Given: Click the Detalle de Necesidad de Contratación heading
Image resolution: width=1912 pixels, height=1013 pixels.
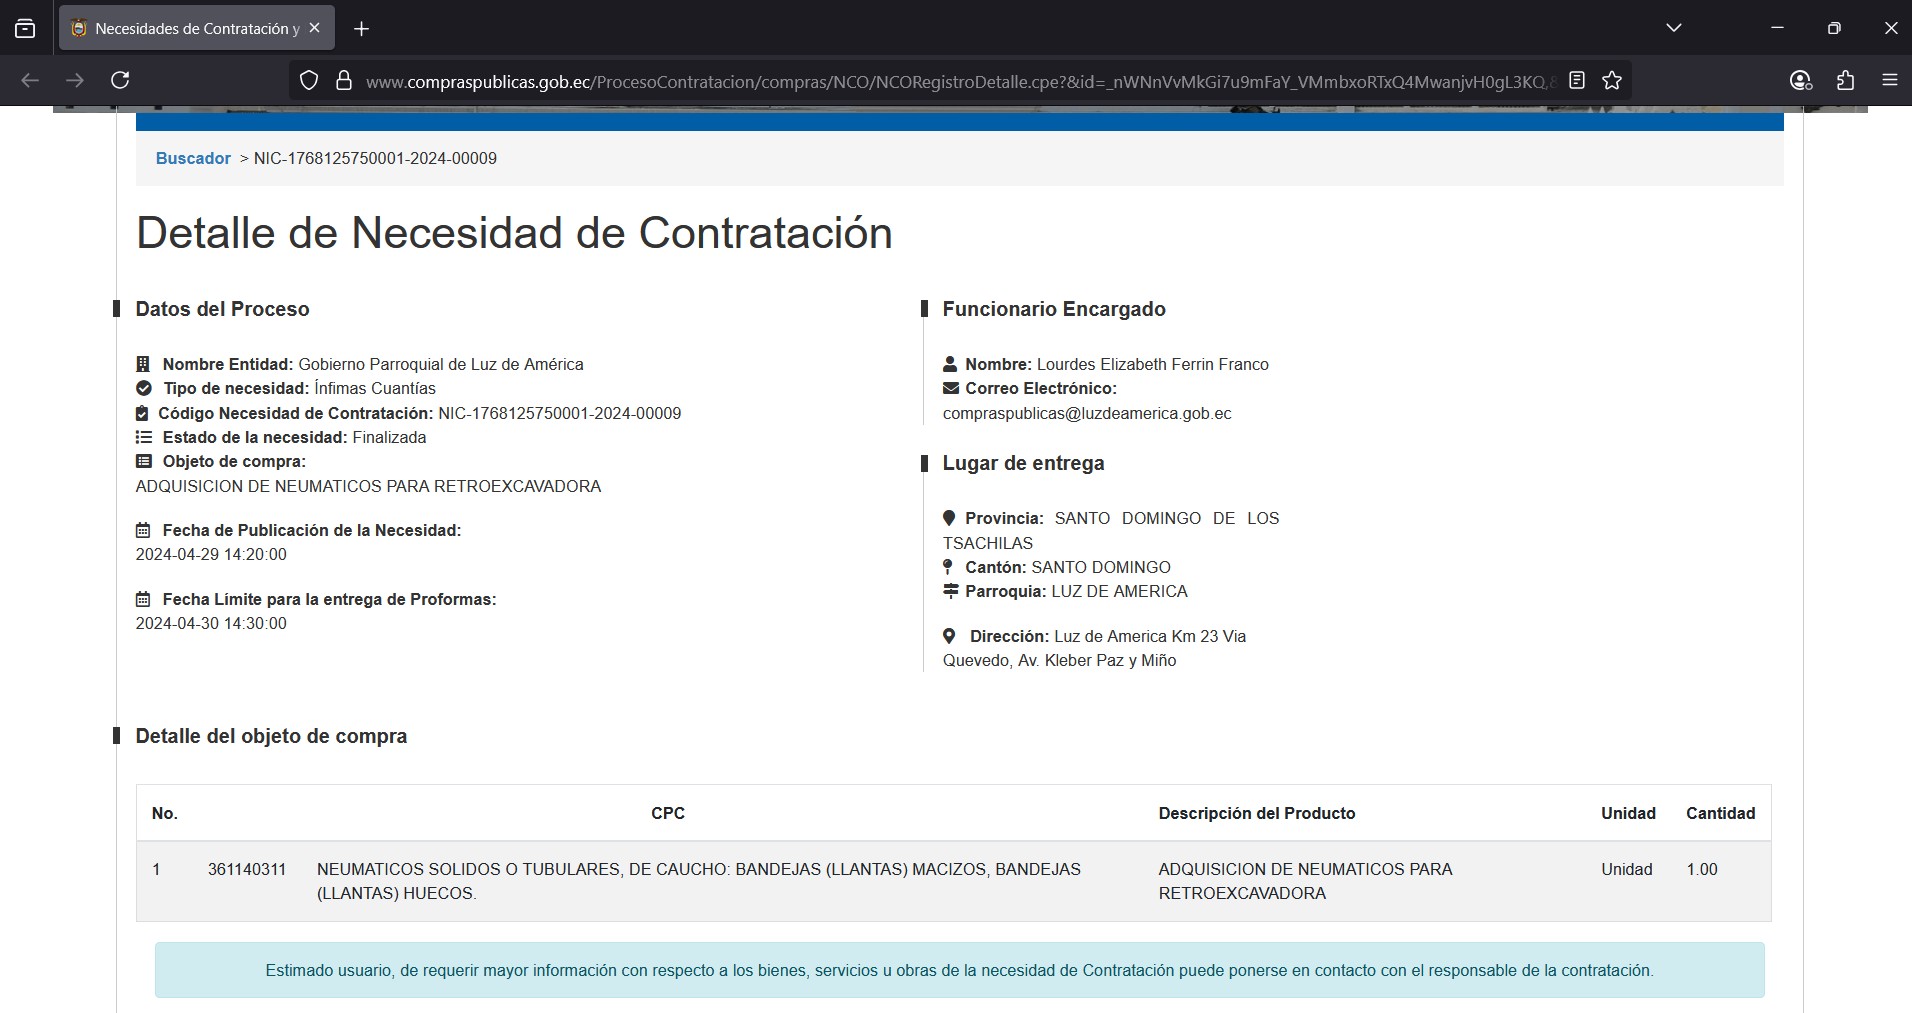Looking at the screenshot, I should tap(514, 232).
